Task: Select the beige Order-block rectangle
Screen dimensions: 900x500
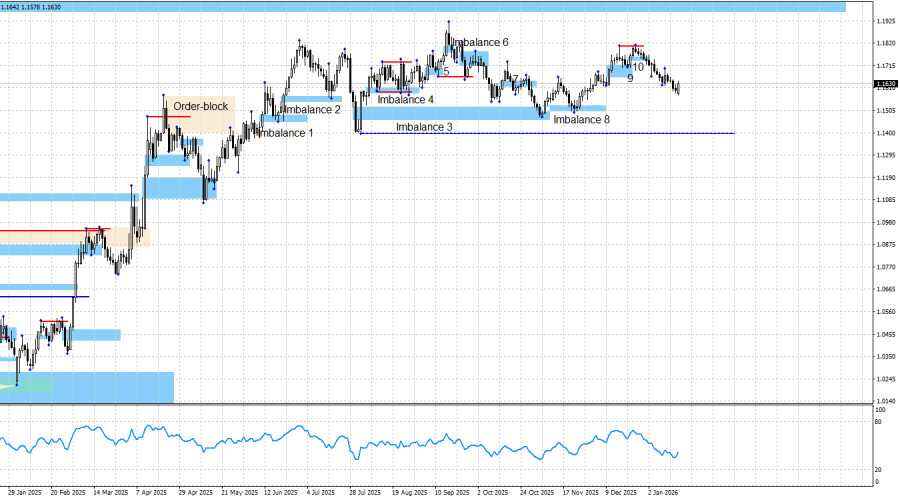Action: click(x=201, y=114)
